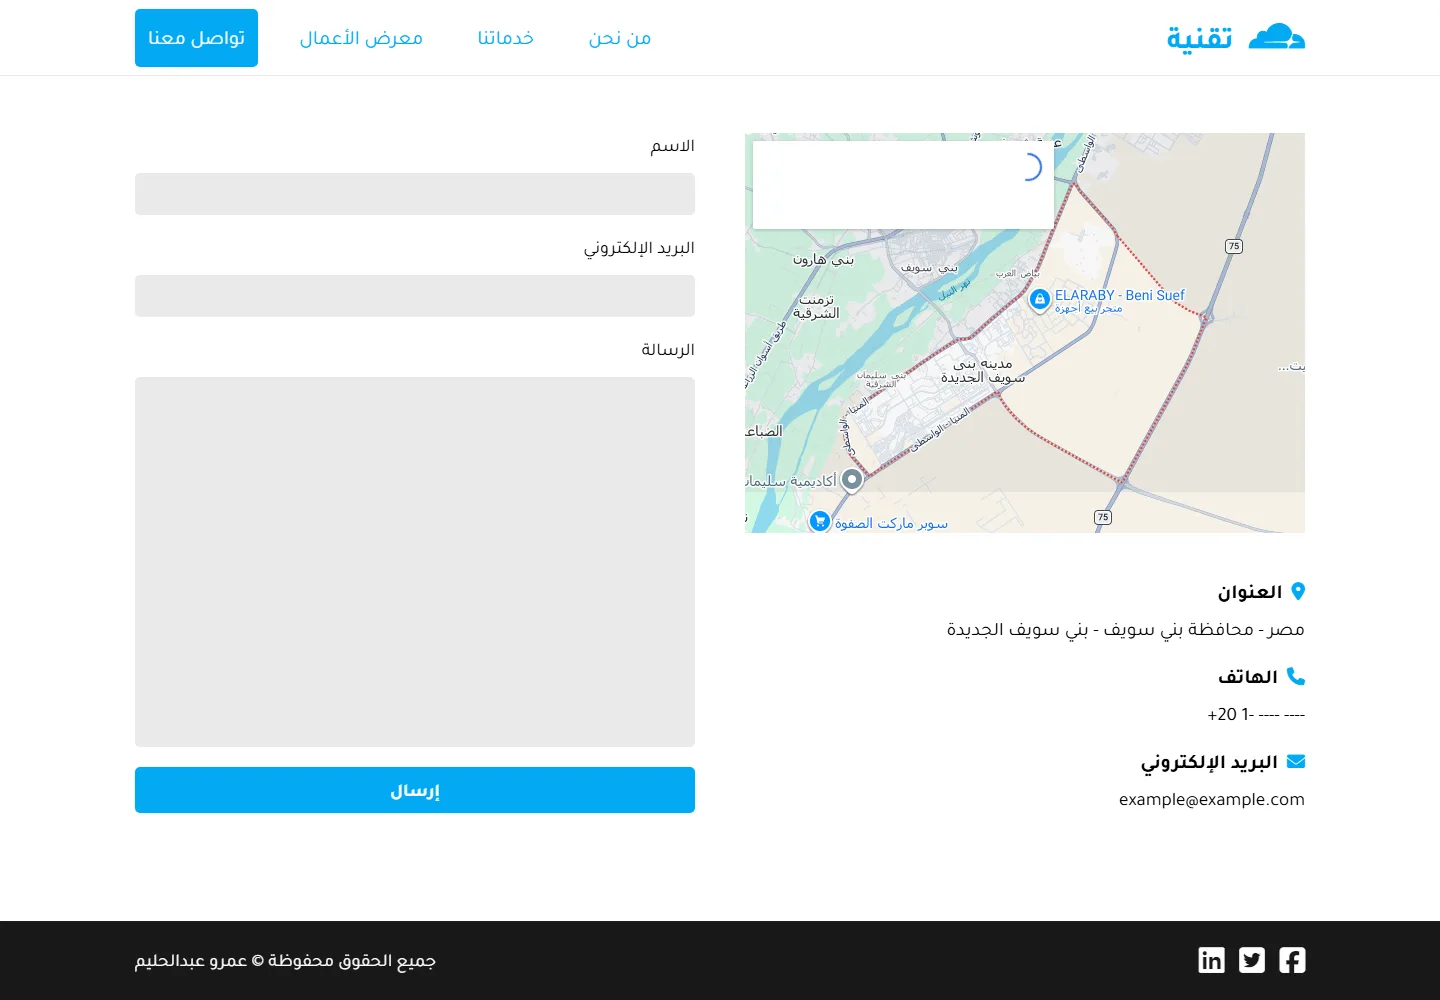Click route 75 shield at bottom of map
Viewport: 1440px width, 1000px height.
tap(1103, 517)
